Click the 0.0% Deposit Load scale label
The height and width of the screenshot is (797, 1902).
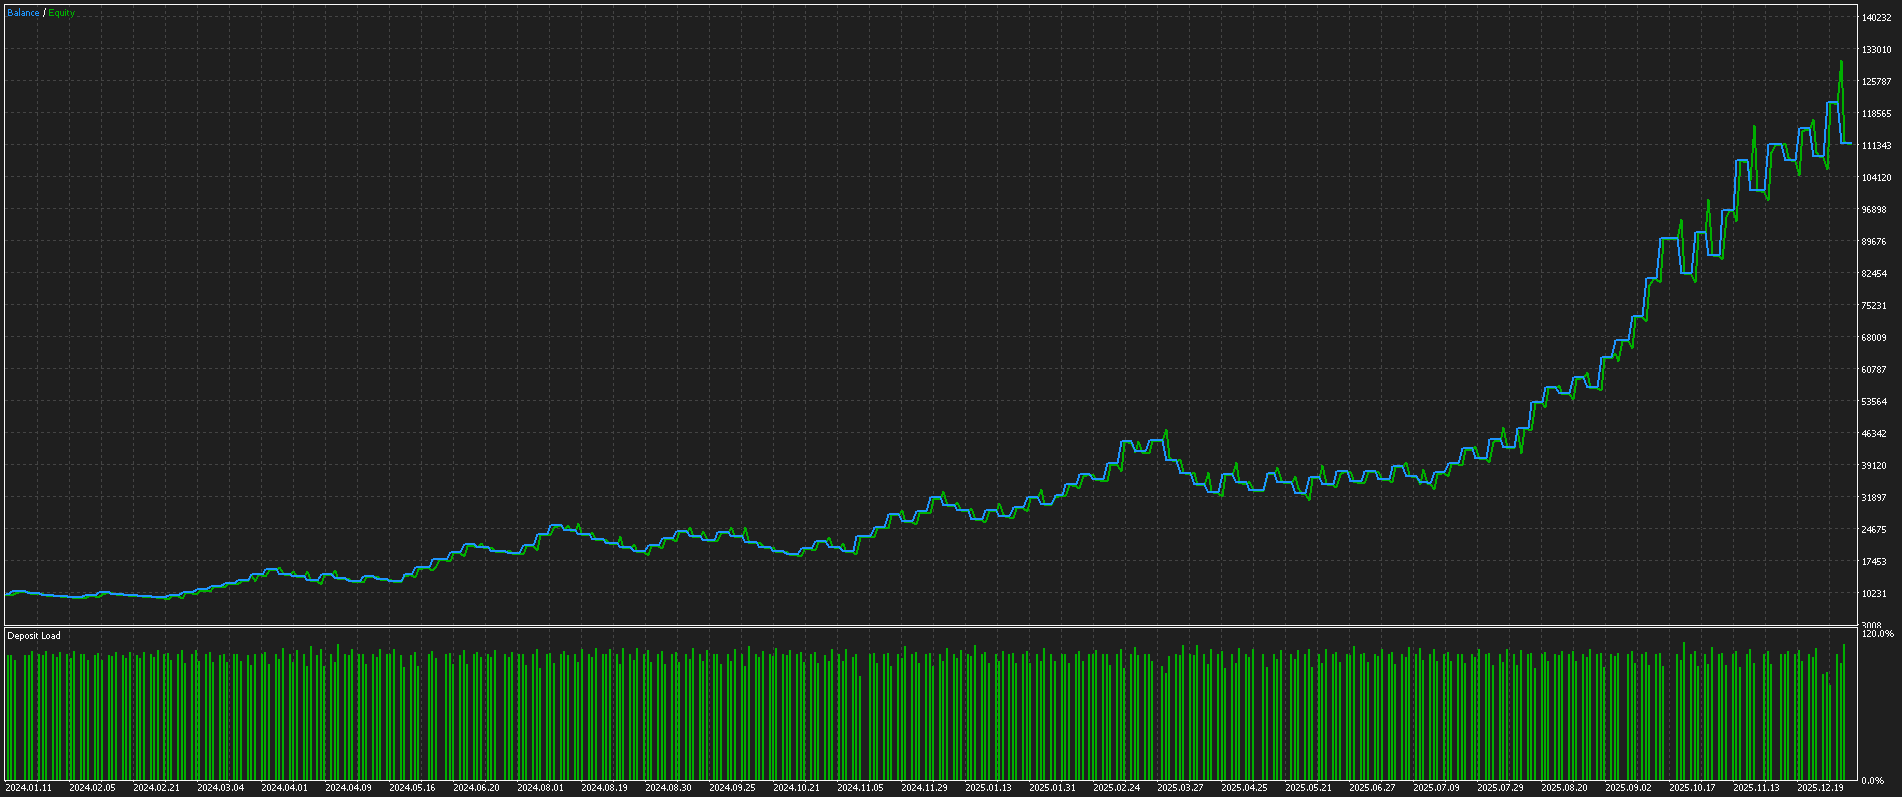coord(1873,780)
